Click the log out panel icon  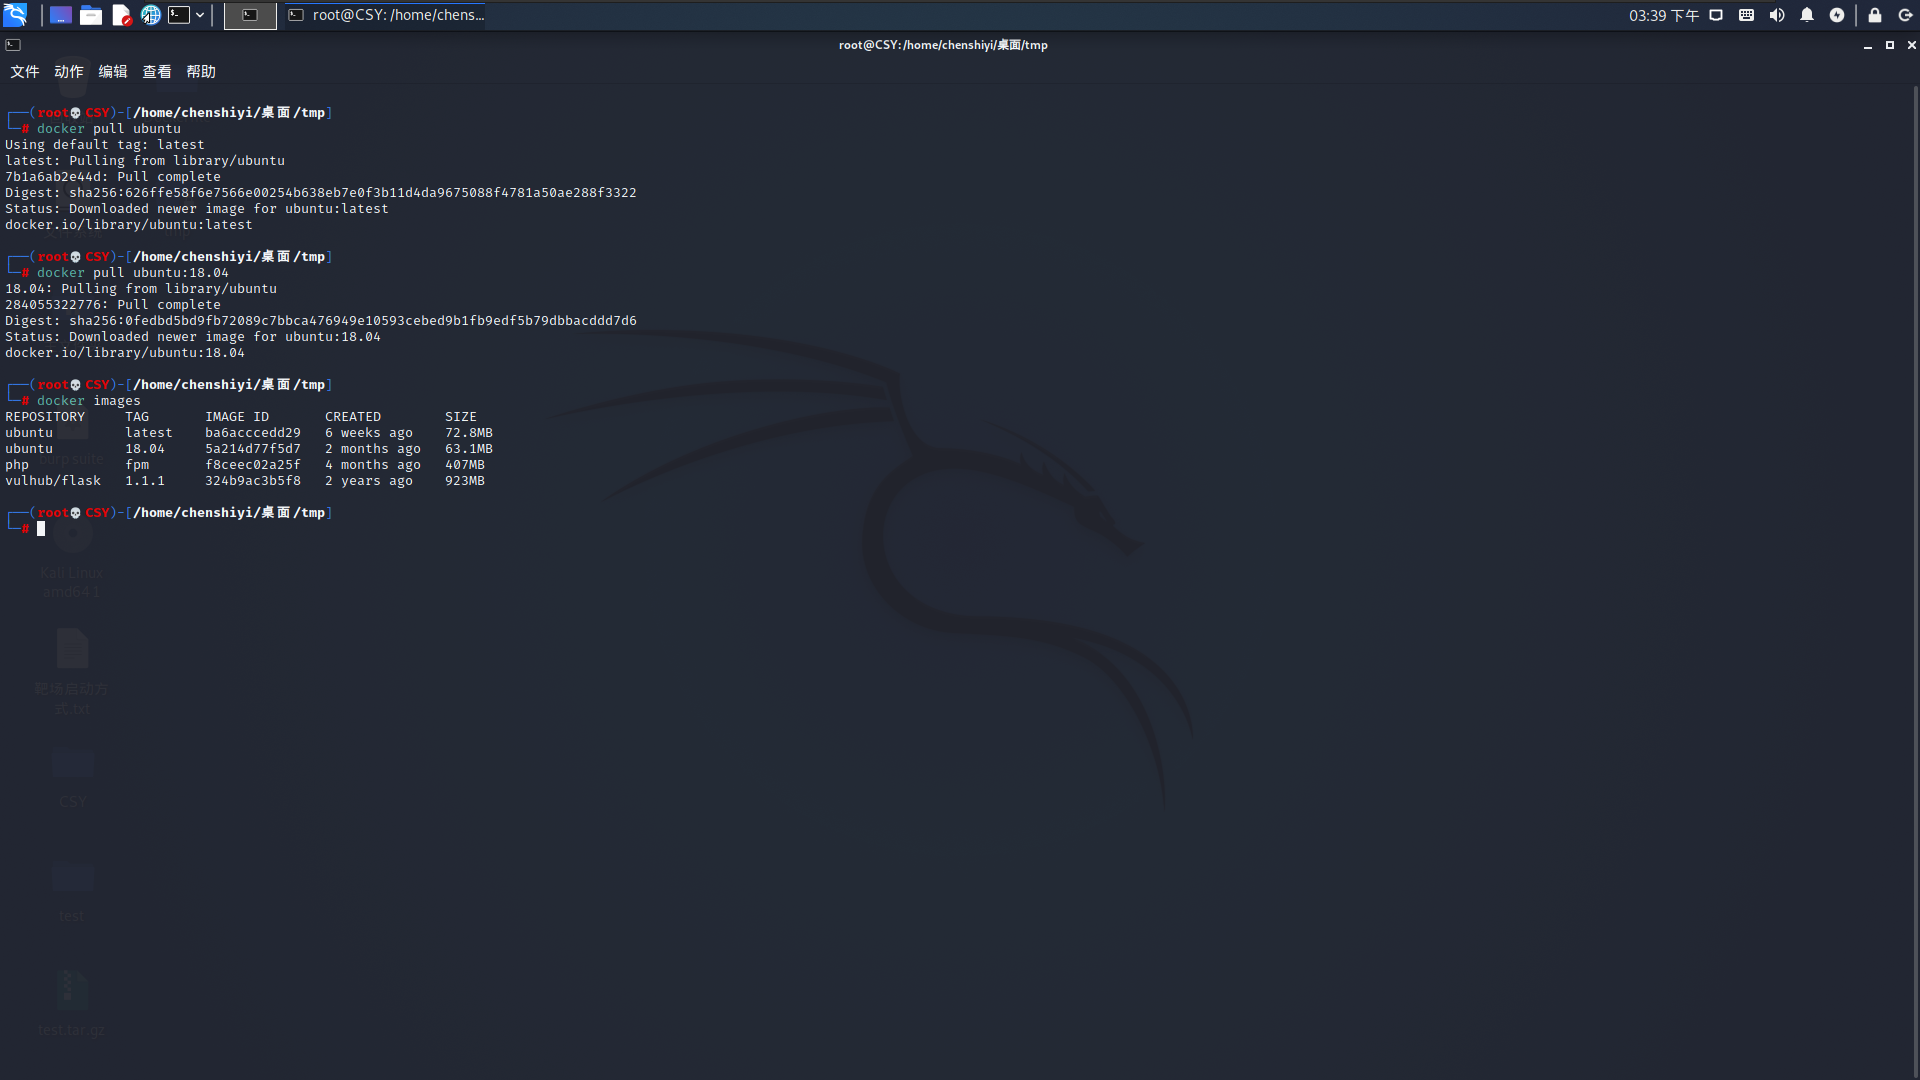pyautogui.click(x=1905, y=15)
